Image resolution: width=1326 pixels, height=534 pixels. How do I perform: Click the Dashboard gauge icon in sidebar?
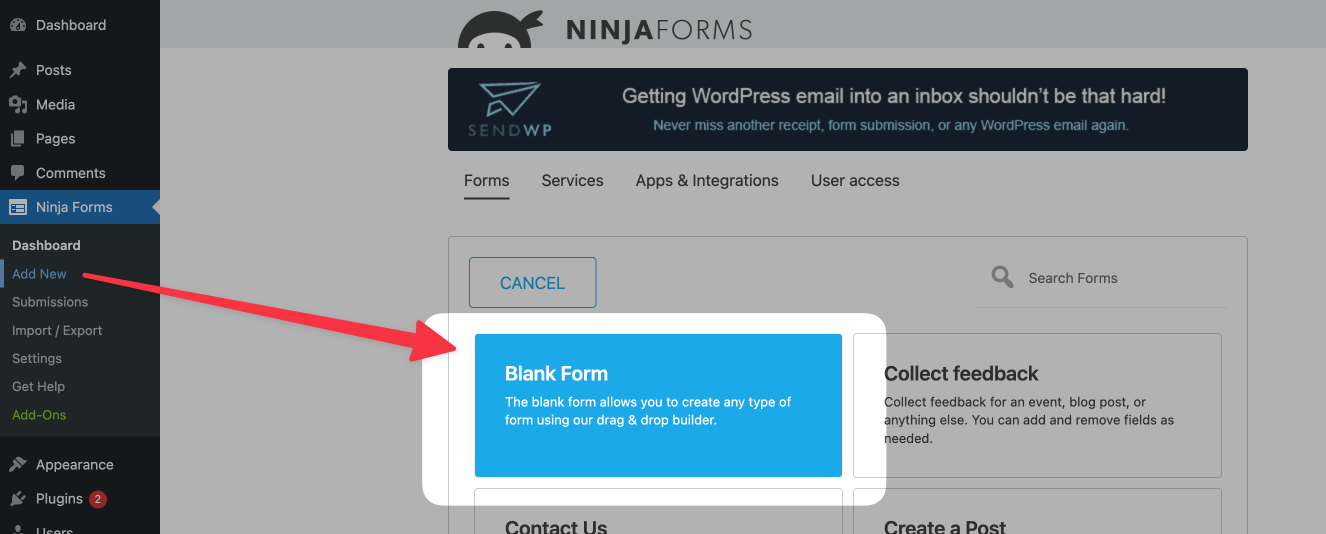18,25
